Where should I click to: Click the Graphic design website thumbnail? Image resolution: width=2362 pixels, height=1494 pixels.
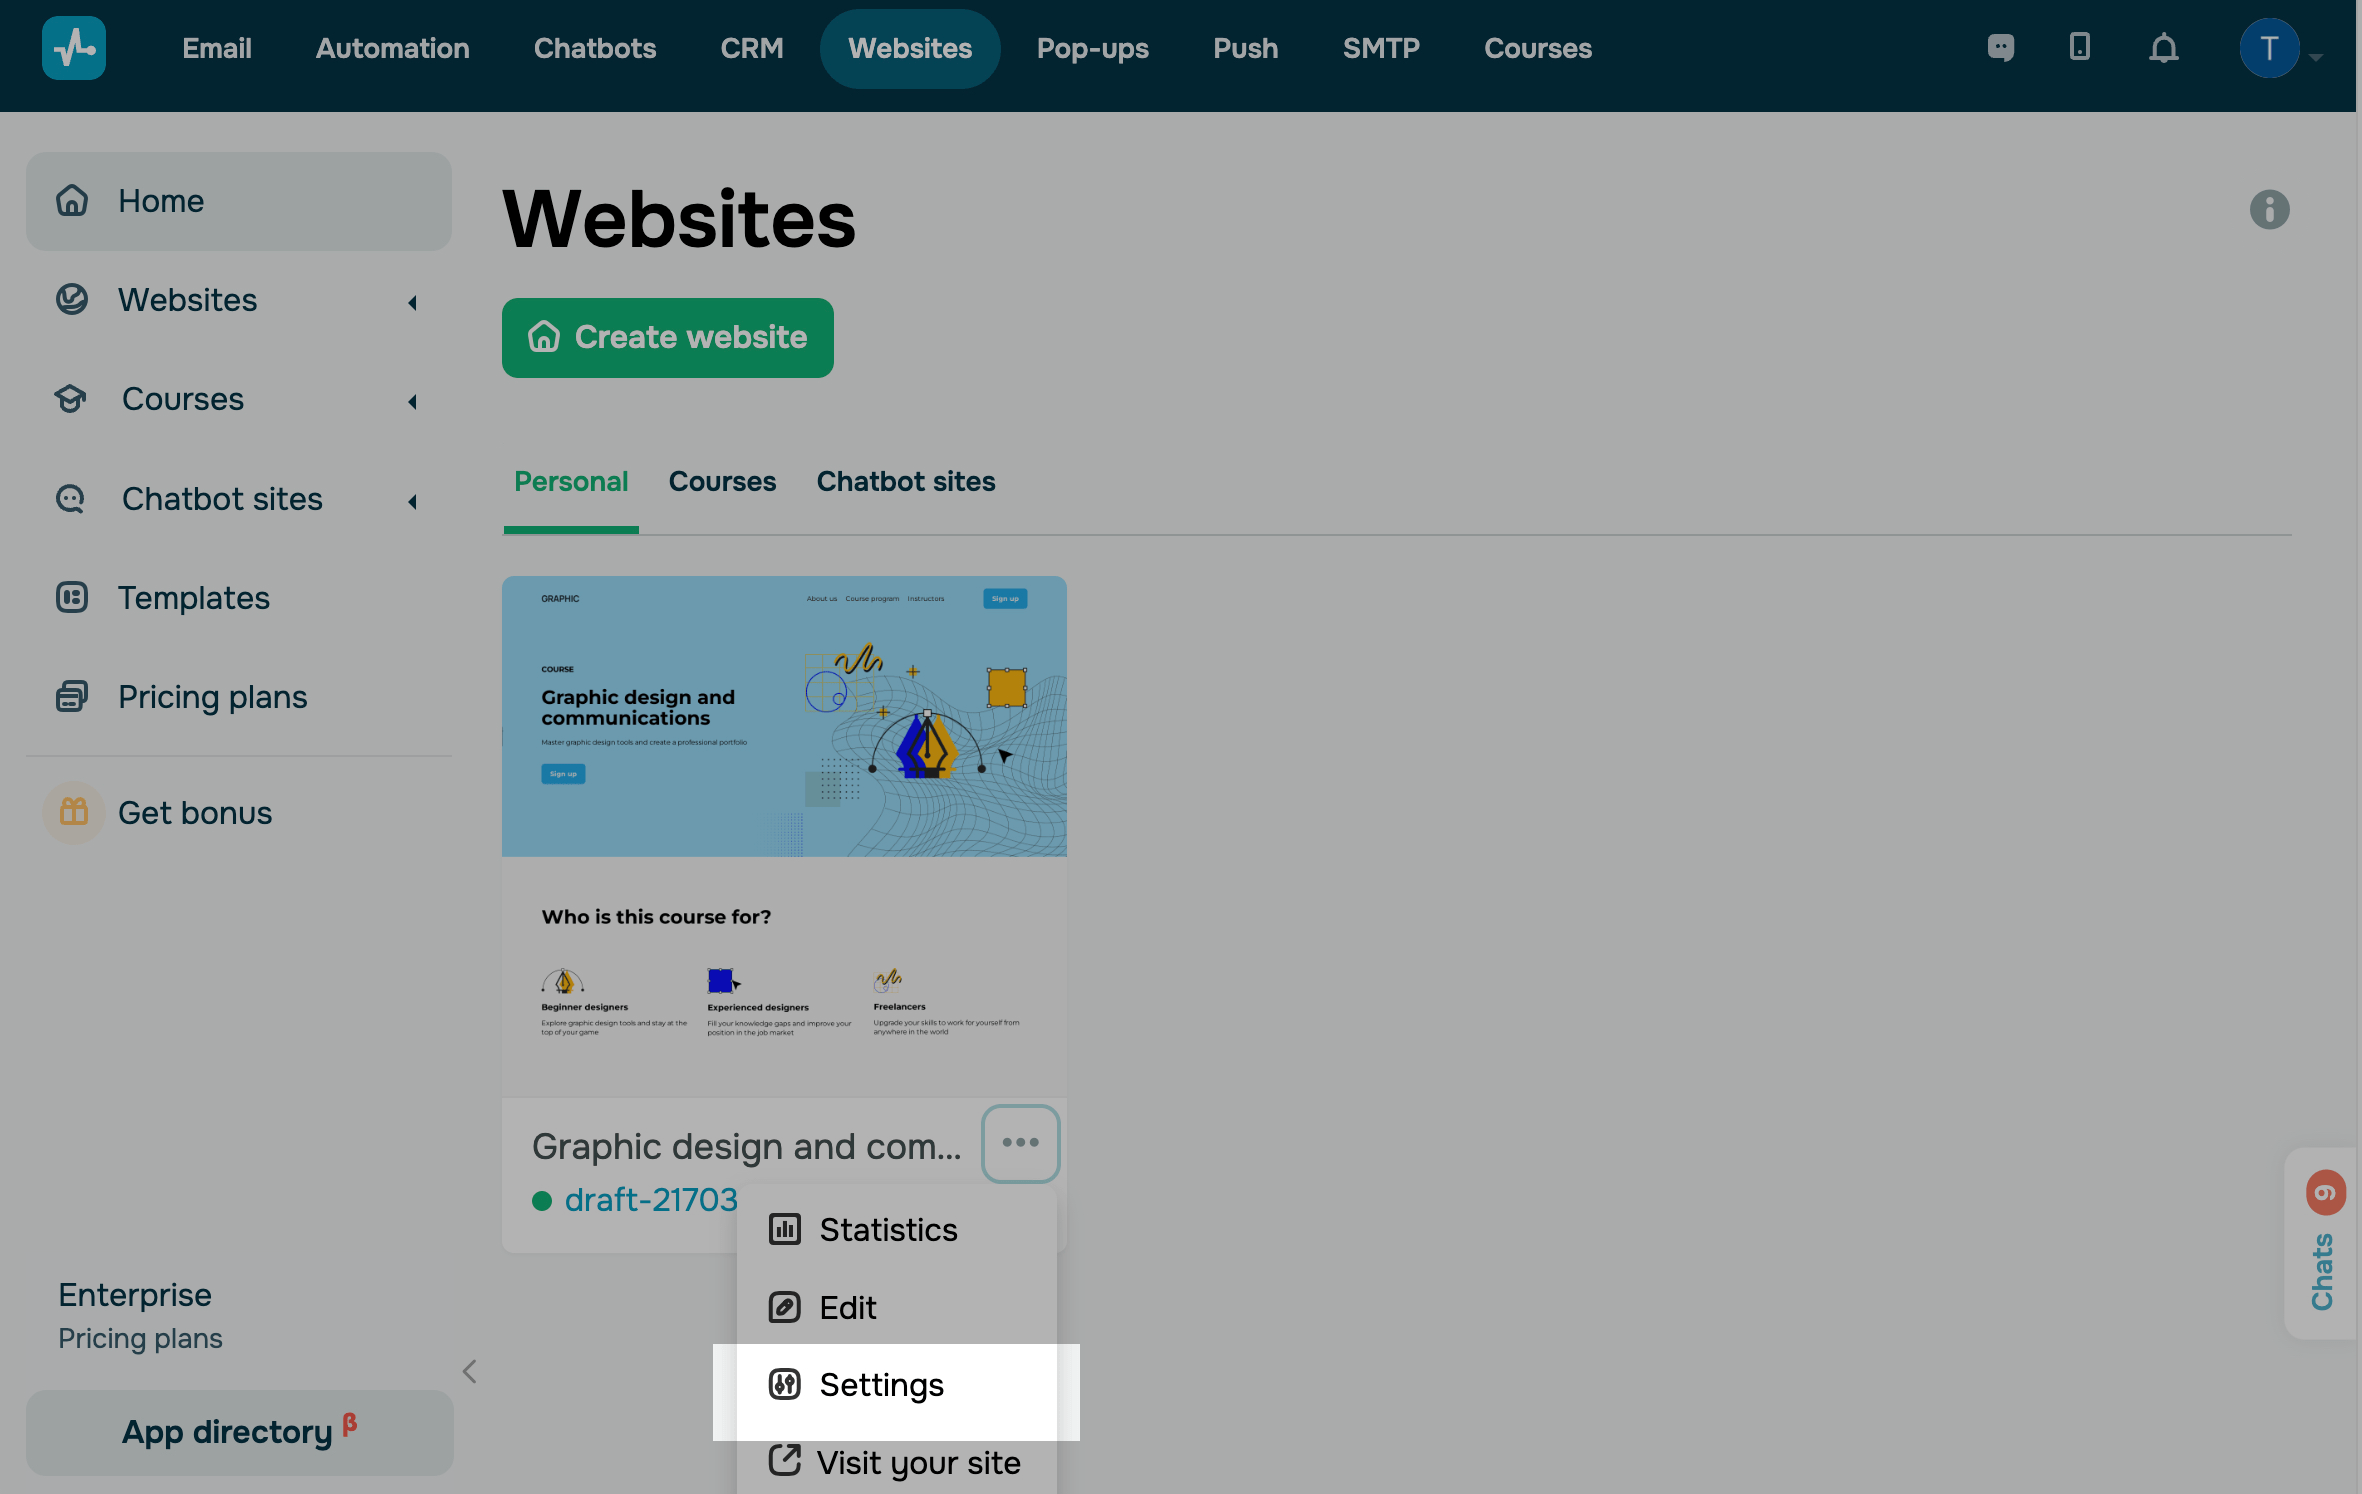point(784,835)
